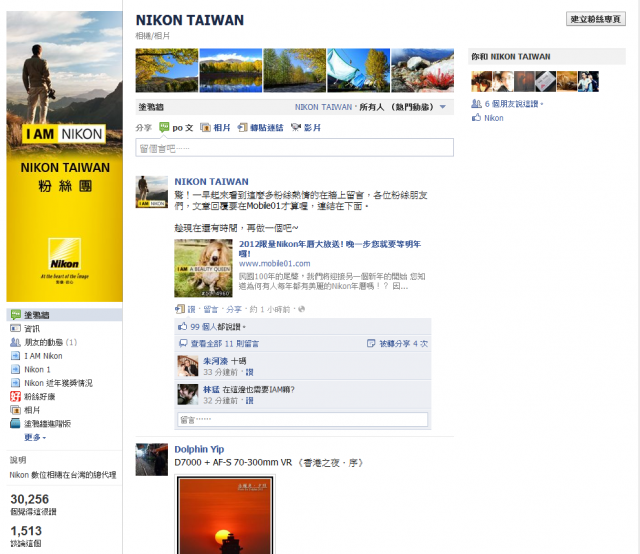Select the 影片 video share icon

point(296,128)
